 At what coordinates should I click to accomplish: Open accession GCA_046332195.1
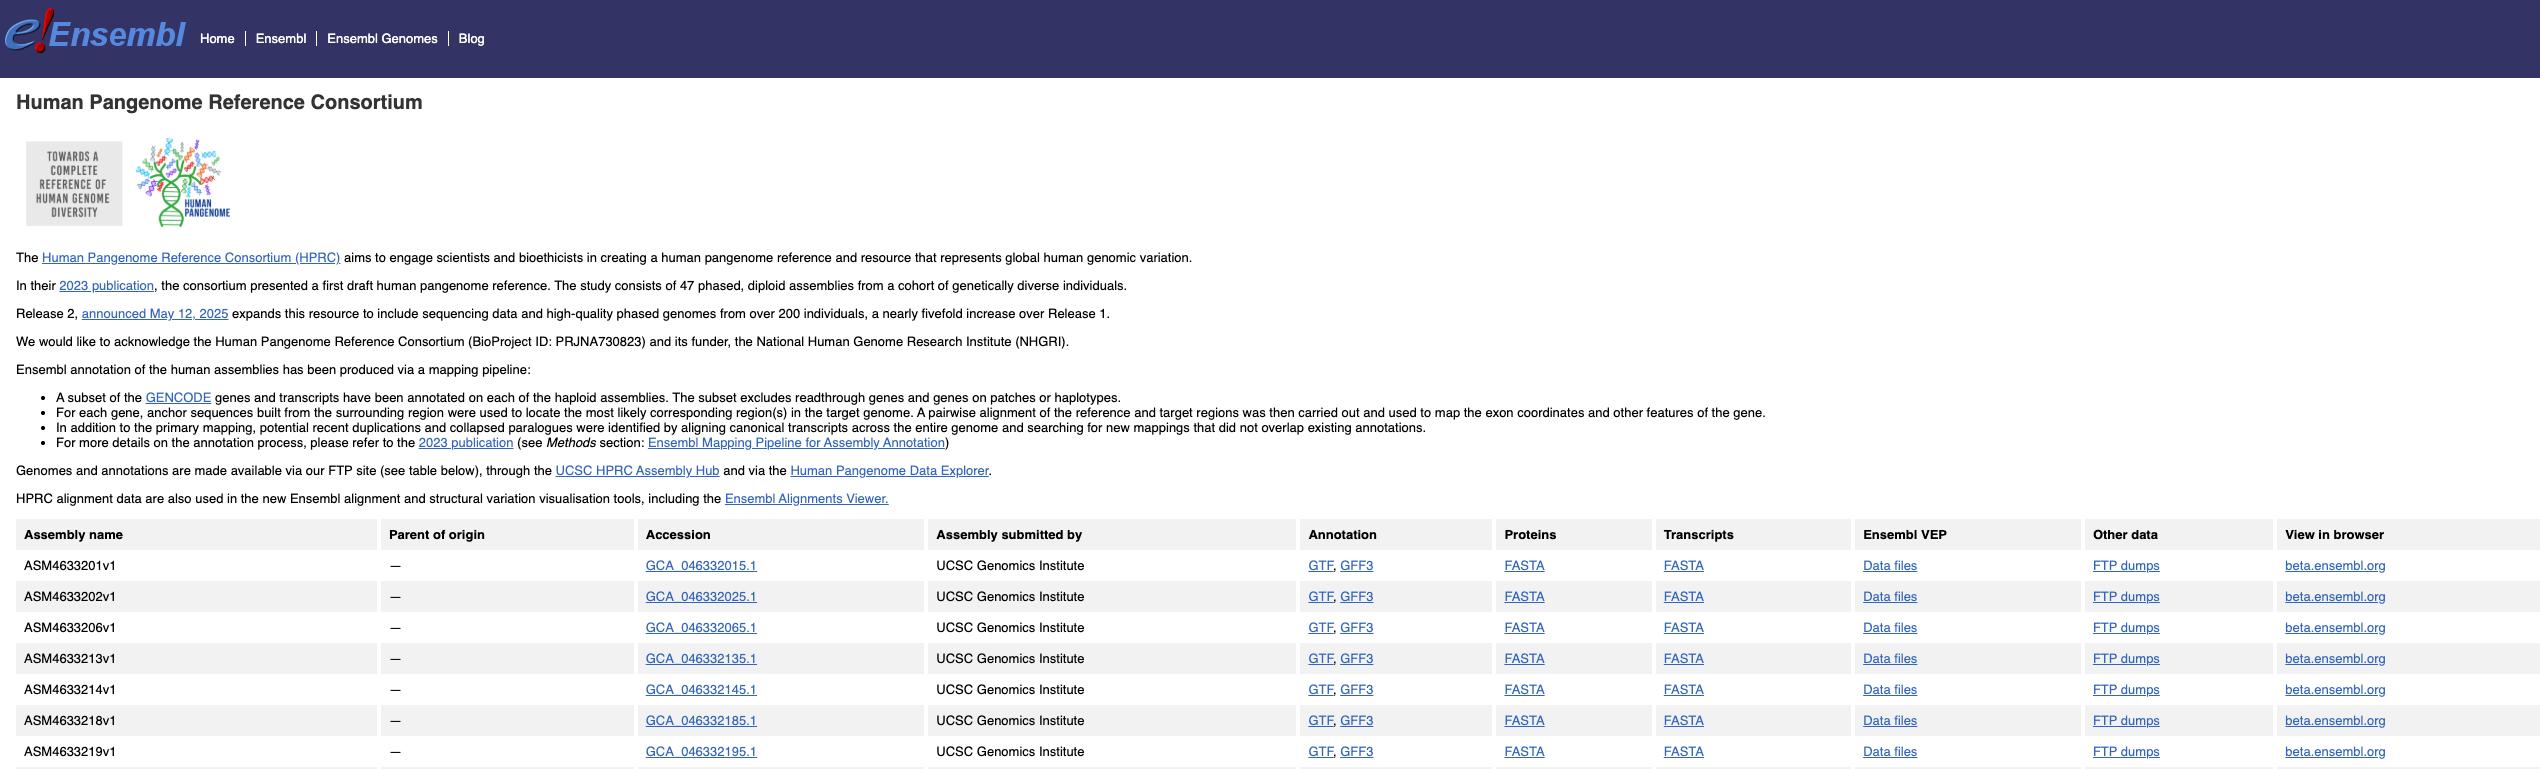point(701,752)
